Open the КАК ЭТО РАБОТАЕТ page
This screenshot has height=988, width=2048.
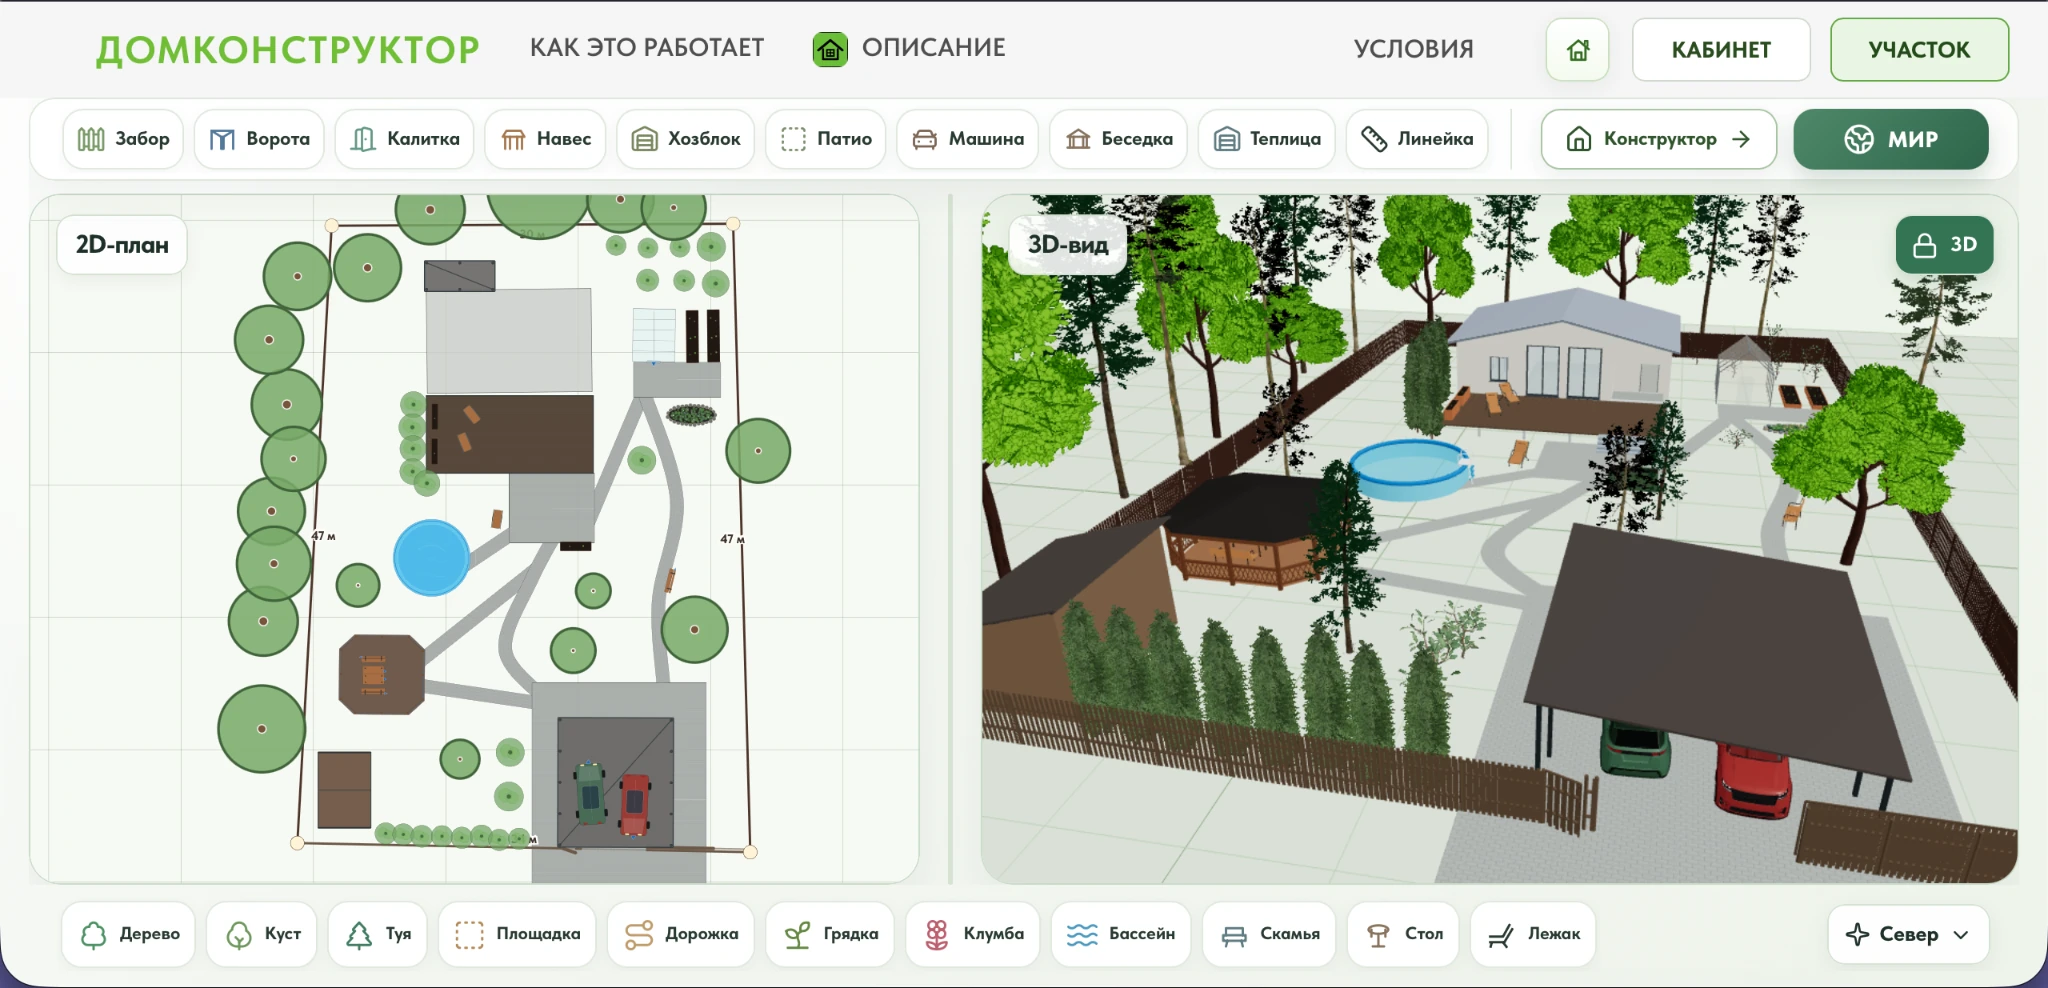coord(647,48)
